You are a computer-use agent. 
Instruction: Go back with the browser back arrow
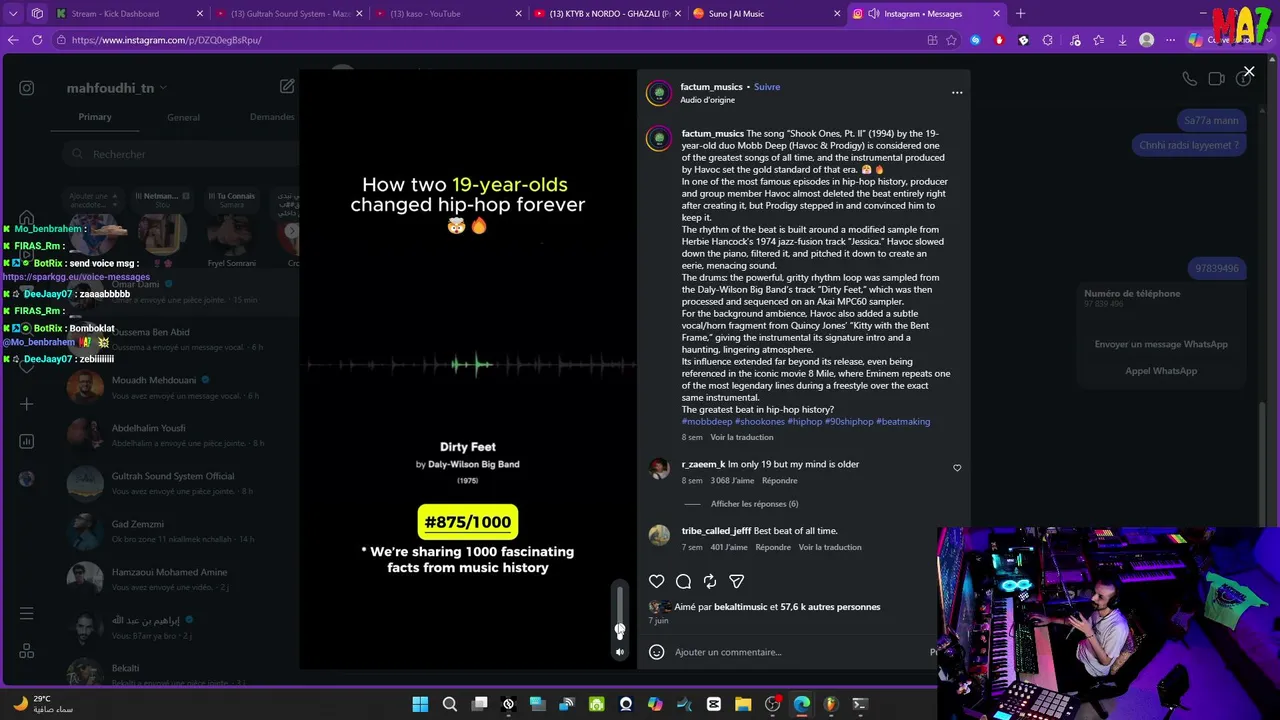pos(13,40)
